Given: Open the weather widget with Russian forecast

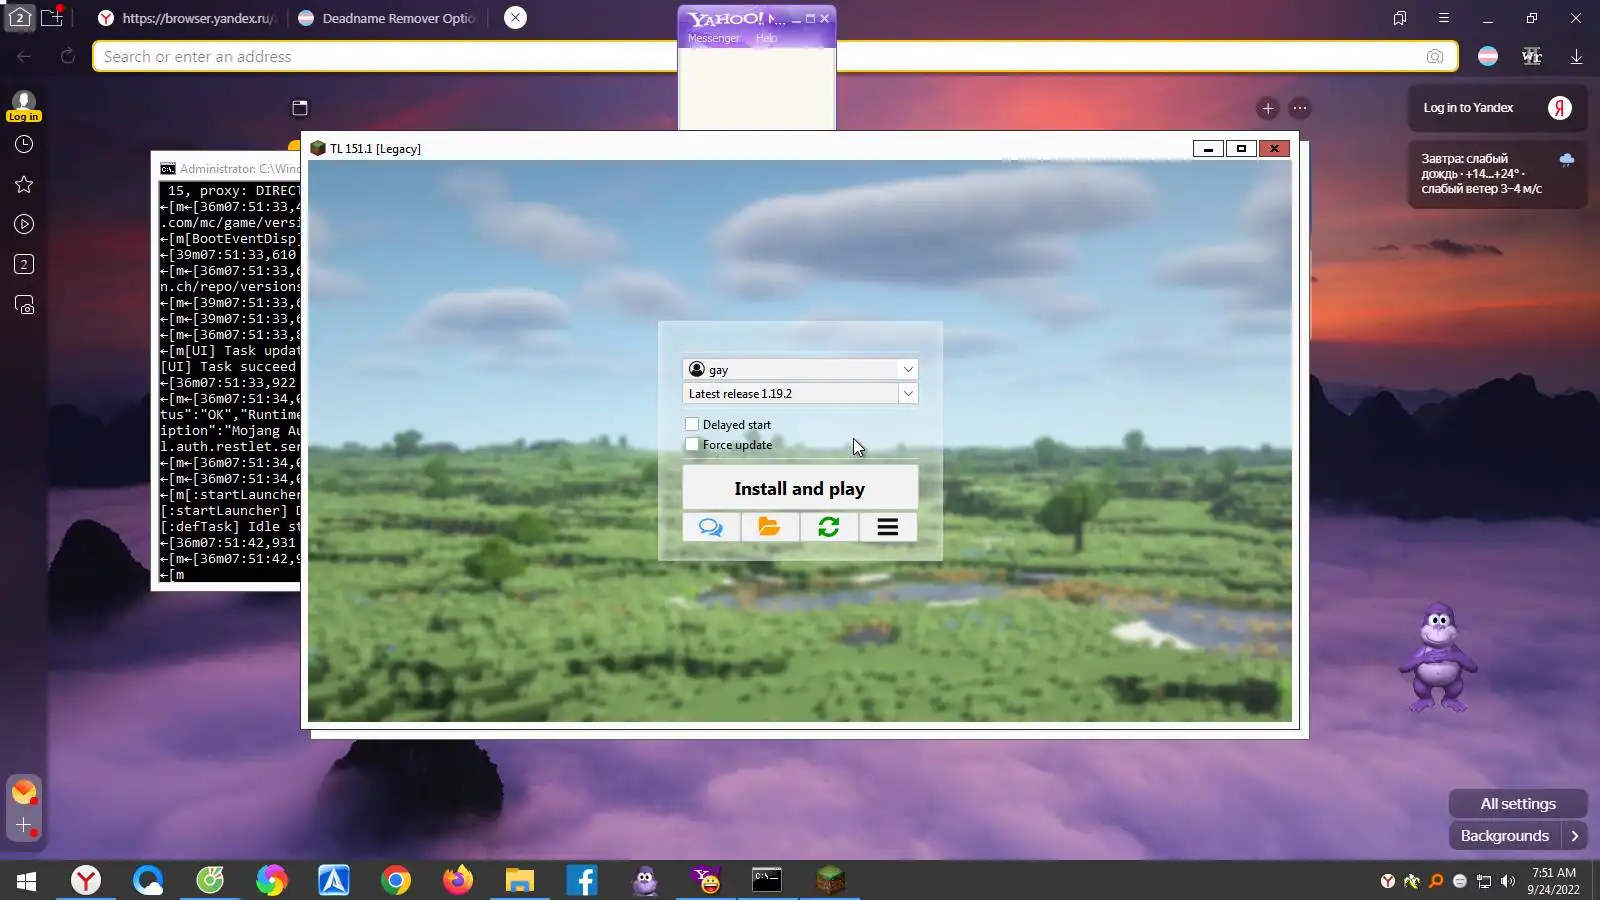Looking at the screenshot, I should click(1497, 173).
